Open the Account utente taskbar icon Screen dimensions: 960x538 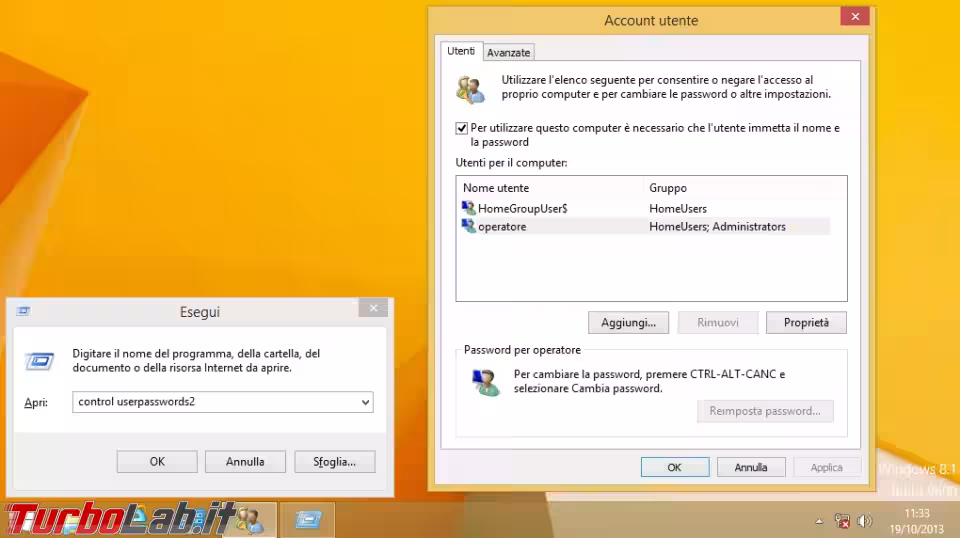tap(250, 520)
